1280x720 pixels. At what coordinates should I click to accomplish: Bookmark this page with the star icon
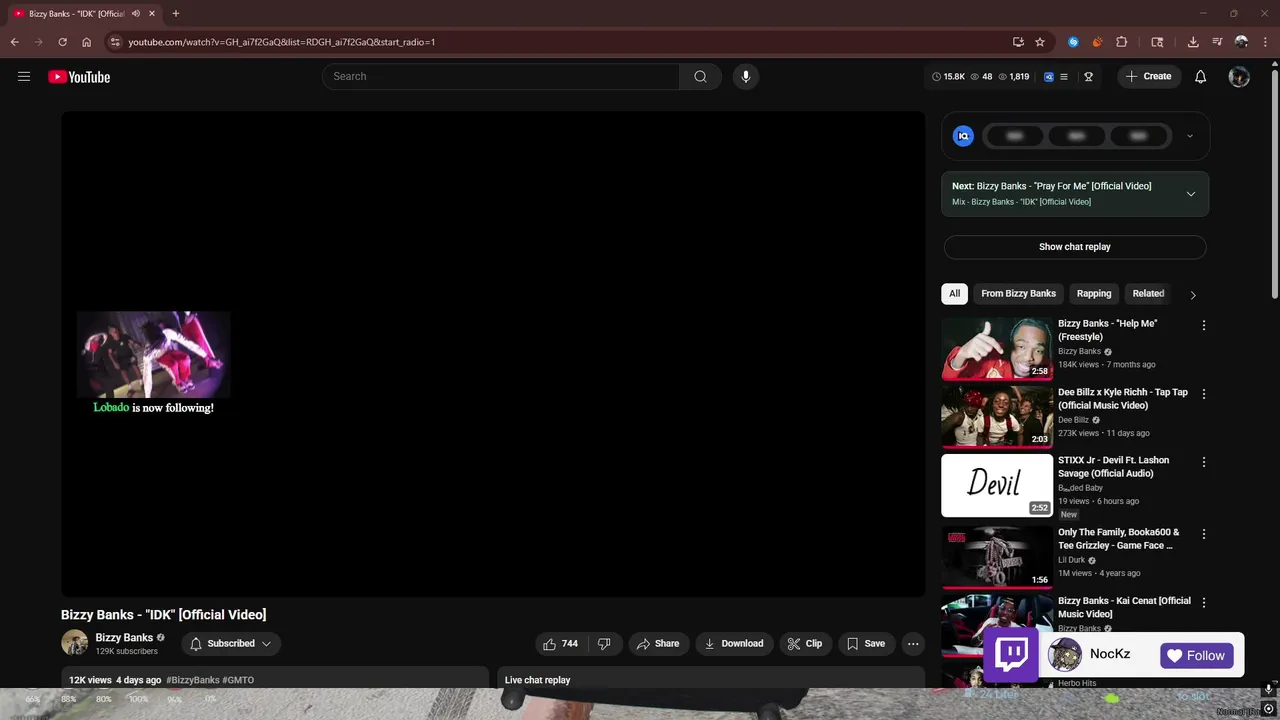1040,42
